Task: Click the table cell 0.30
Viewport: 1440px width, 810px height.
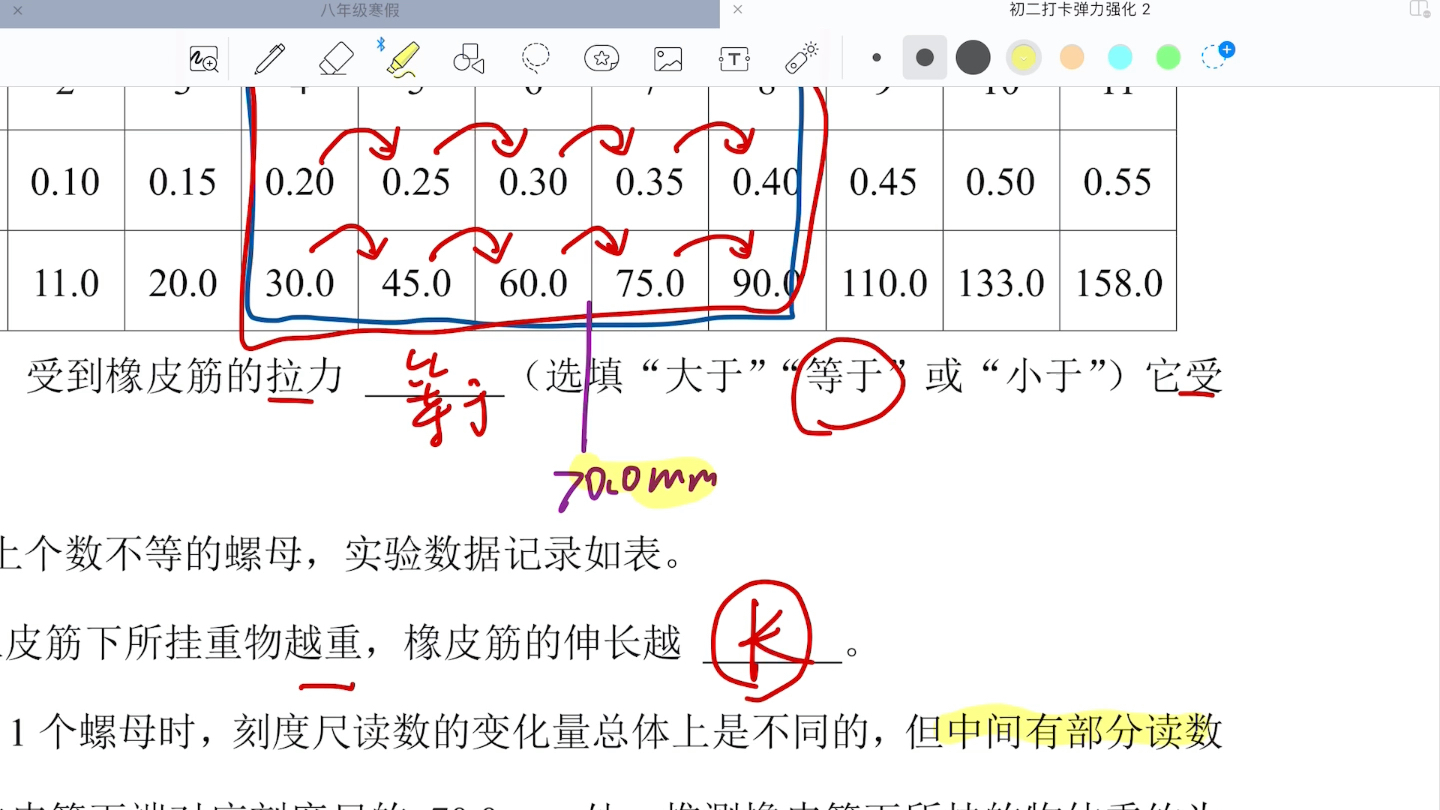Action: 533,182
